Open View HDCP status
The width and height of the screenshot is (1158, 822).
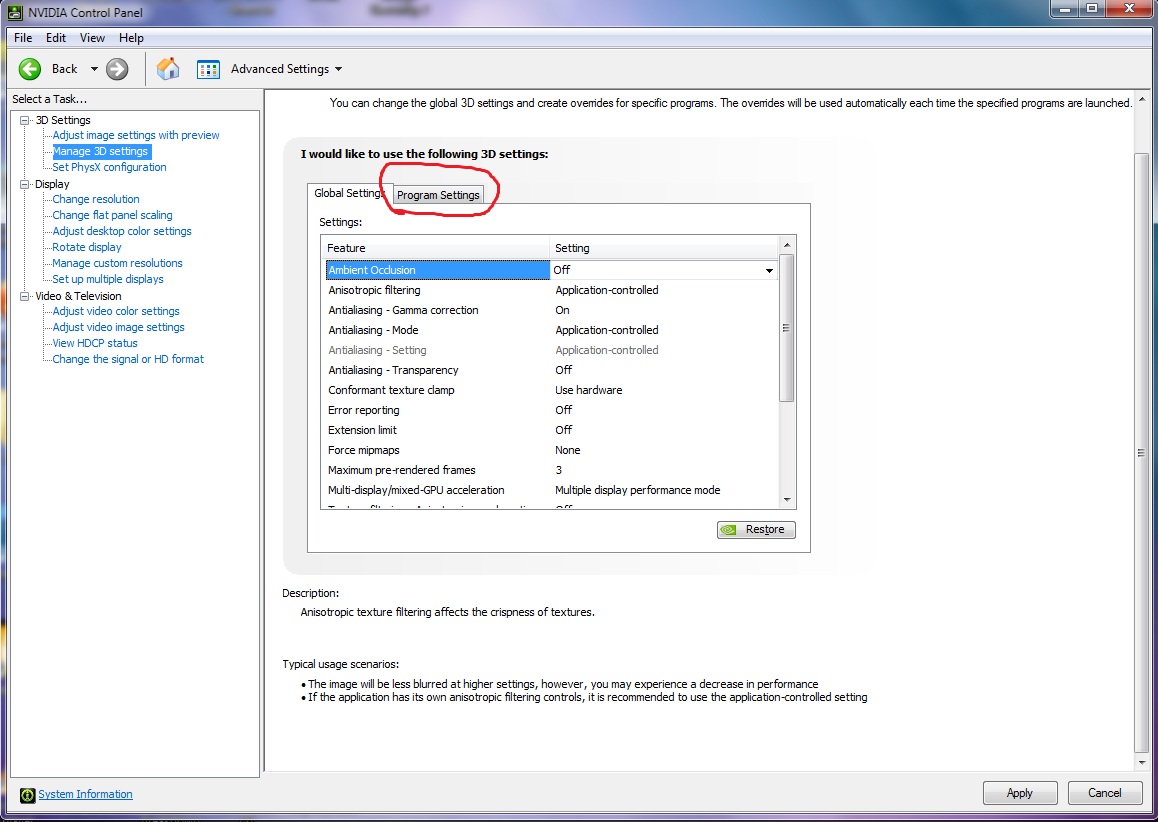coord(95,343)
